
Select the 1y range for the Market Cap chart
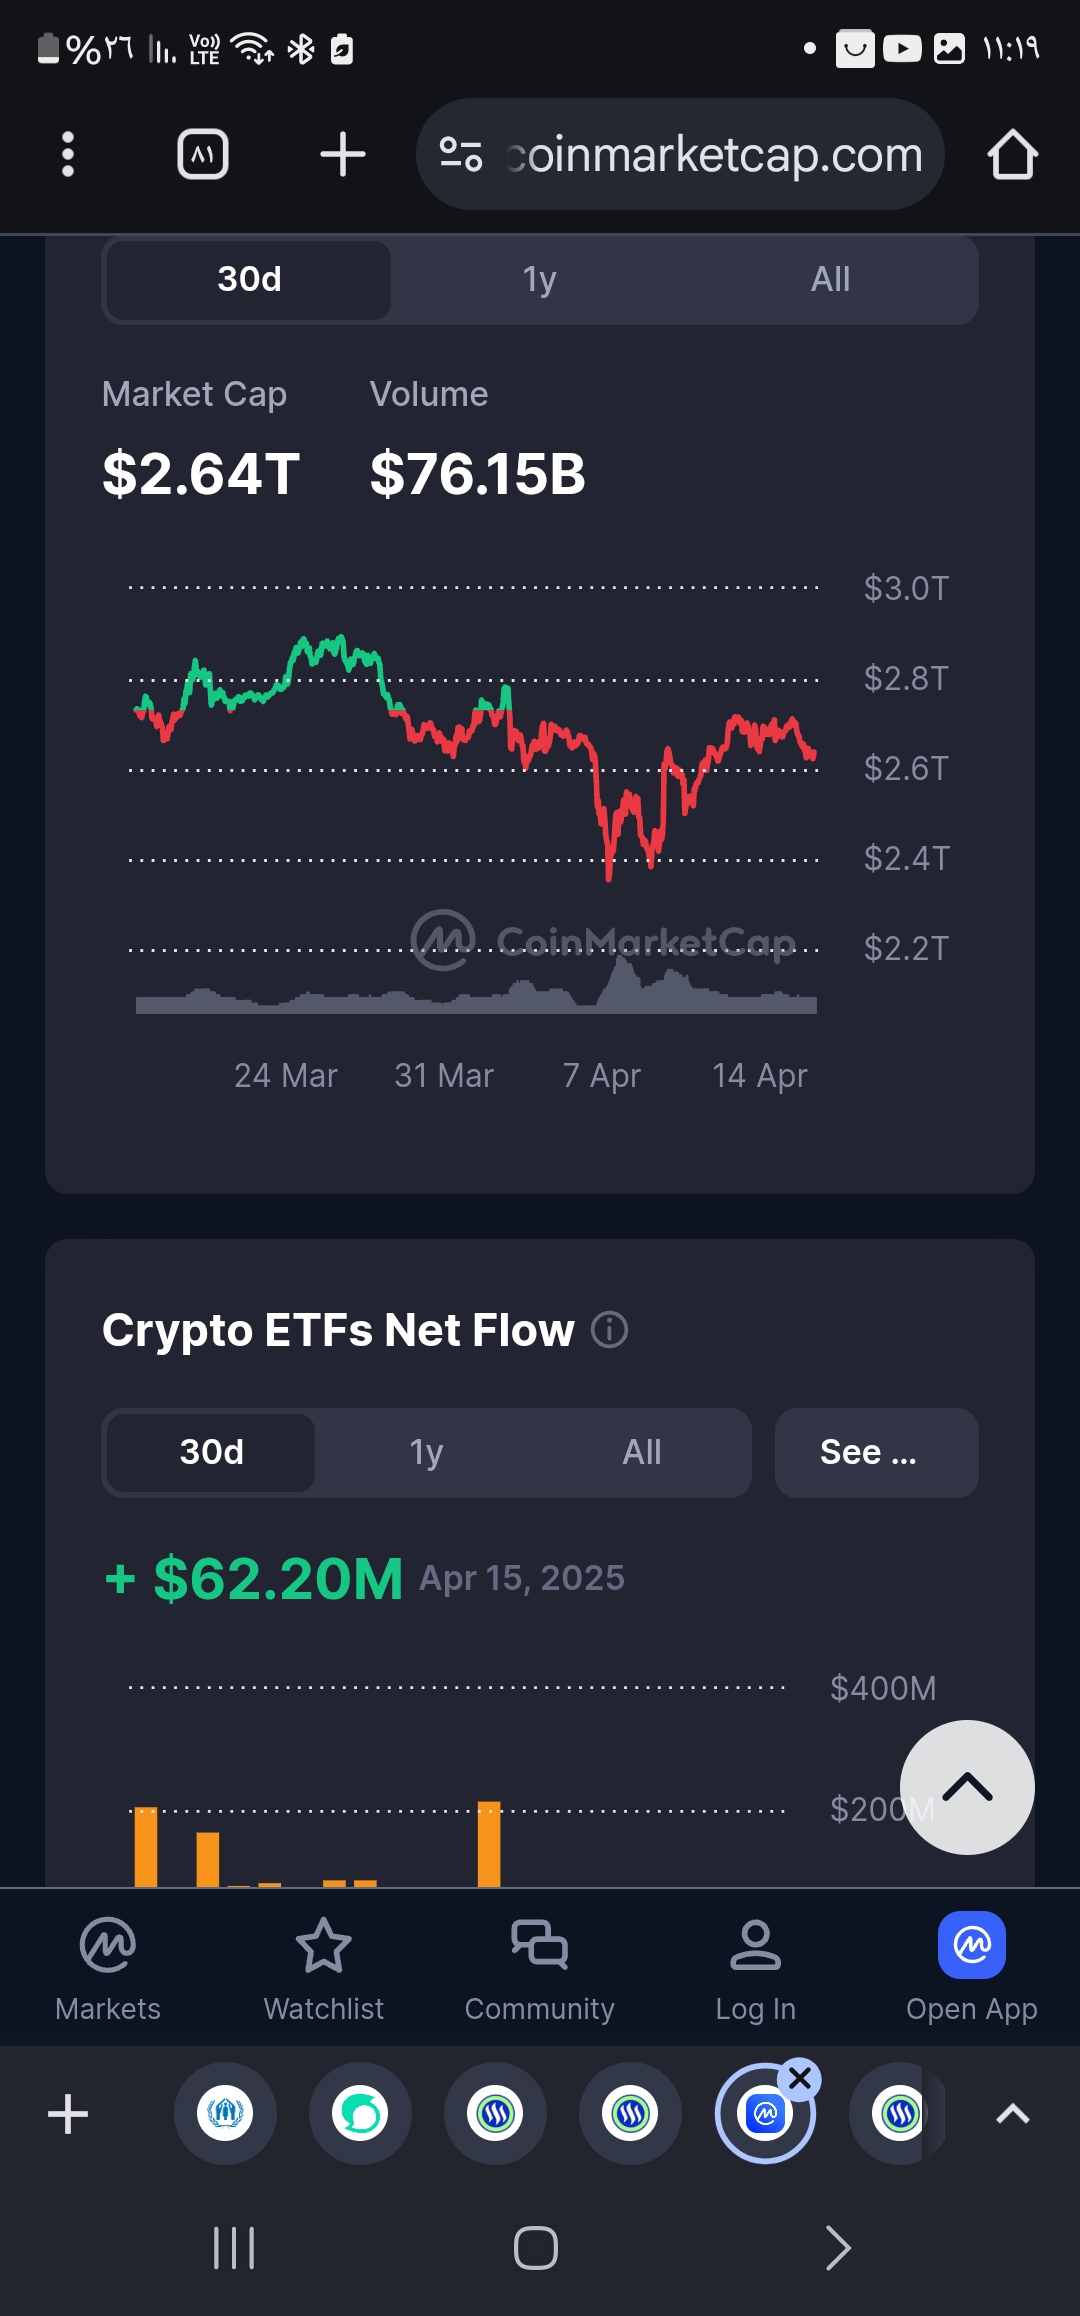[539, 280]
